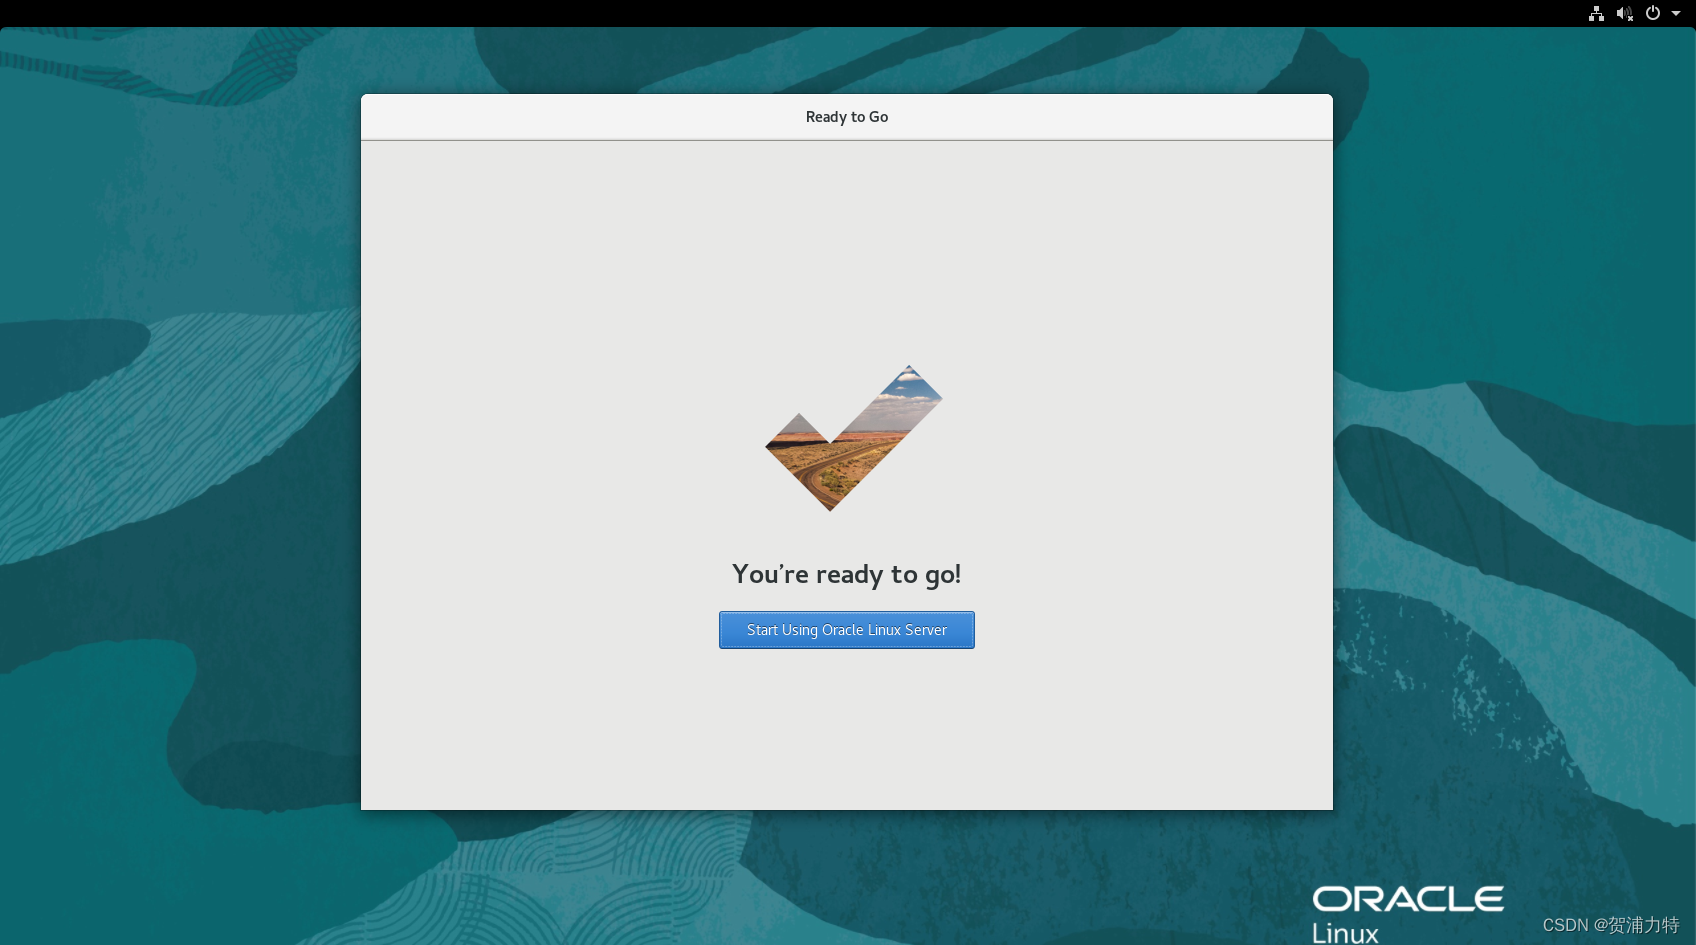Screen dimensions: 1696x945
Task: Click the "You're ready to go!" heading
Action: pyautogui.click(x=846, y=575)
